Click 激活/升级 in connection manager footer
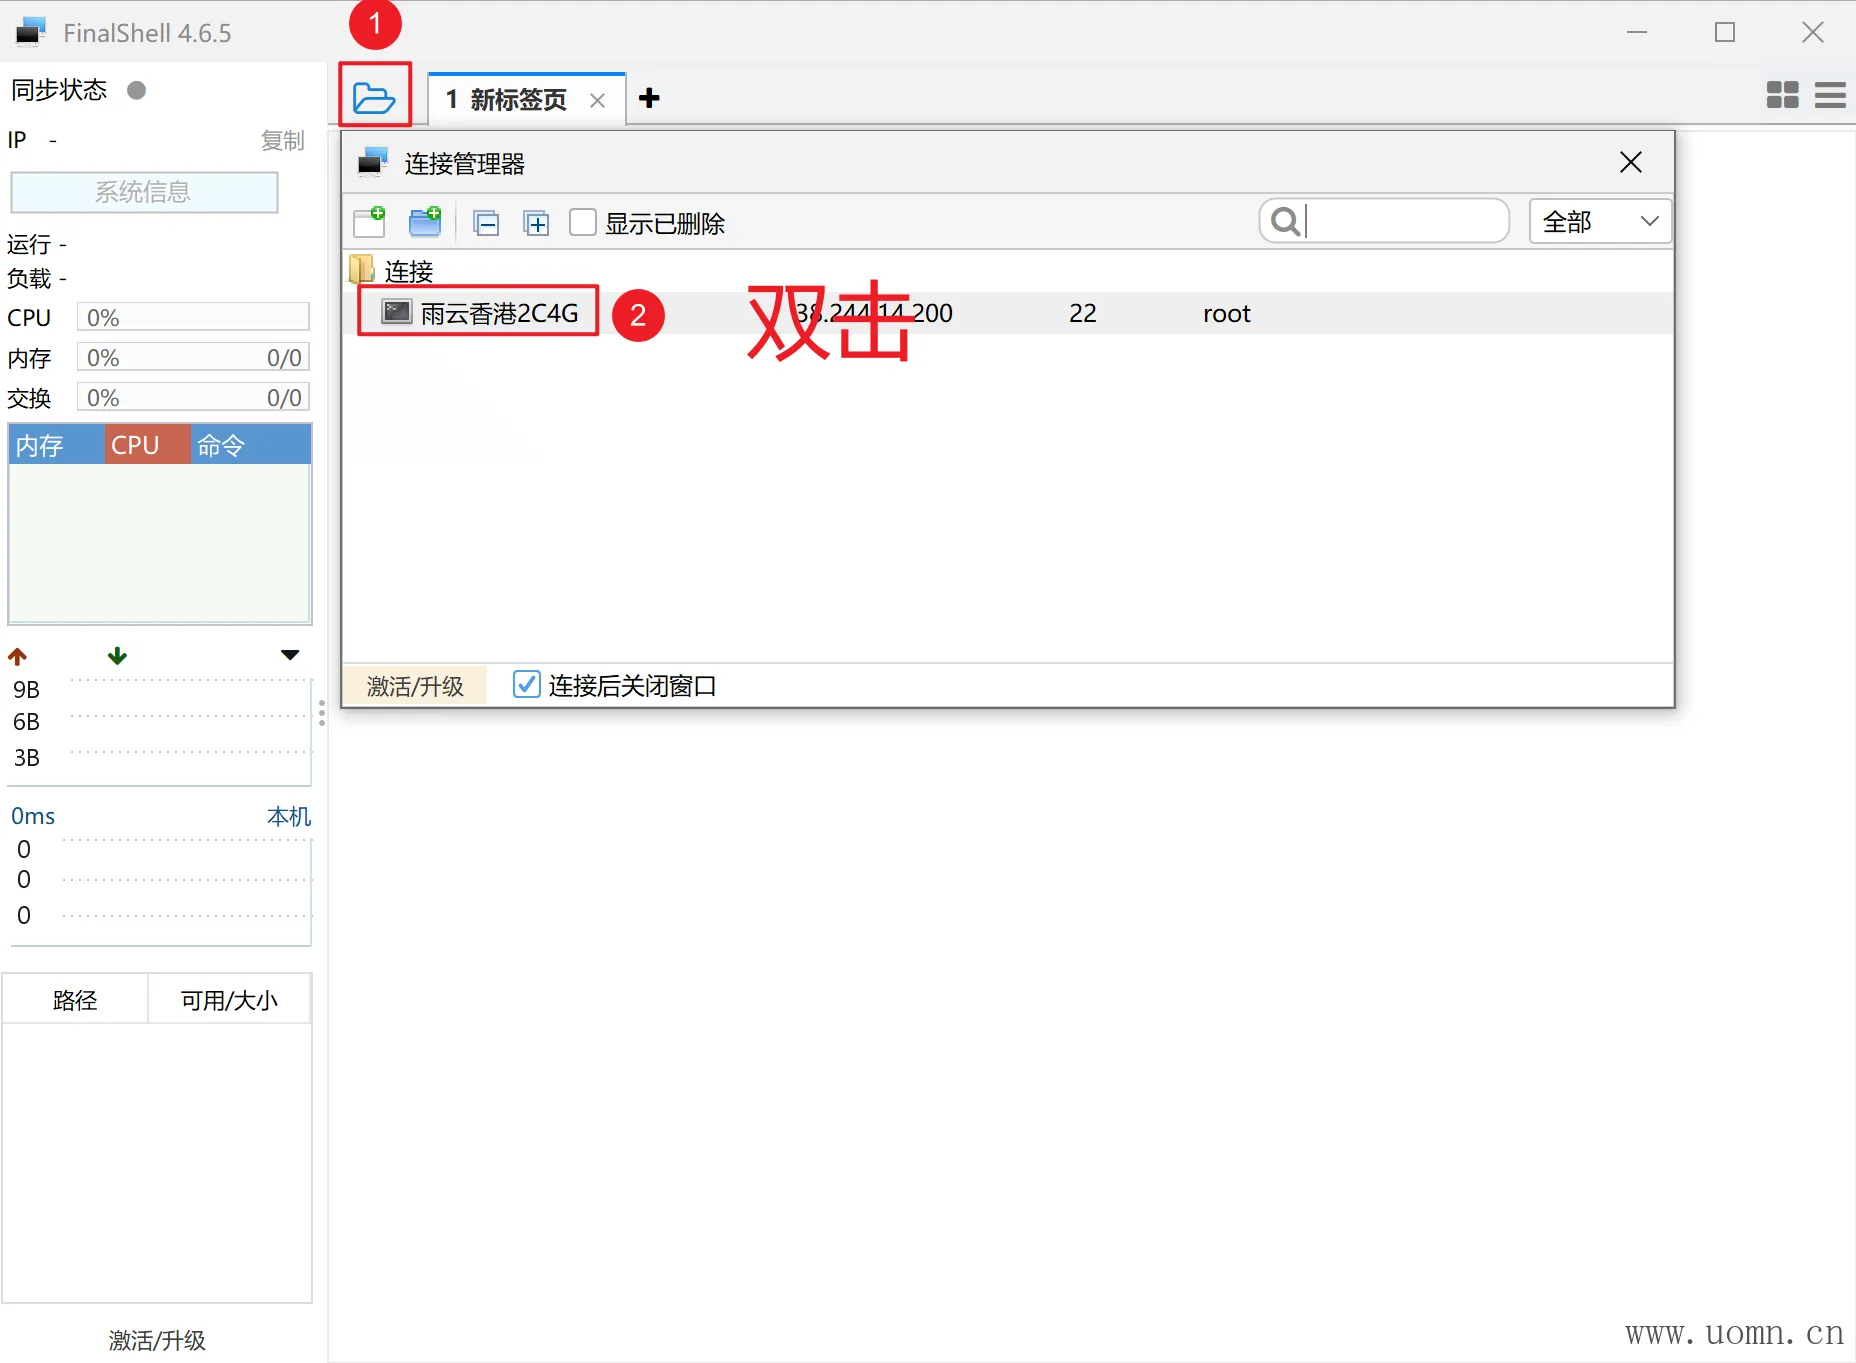This screenshot has height=1363, width=1856. [x=415, y=686]
